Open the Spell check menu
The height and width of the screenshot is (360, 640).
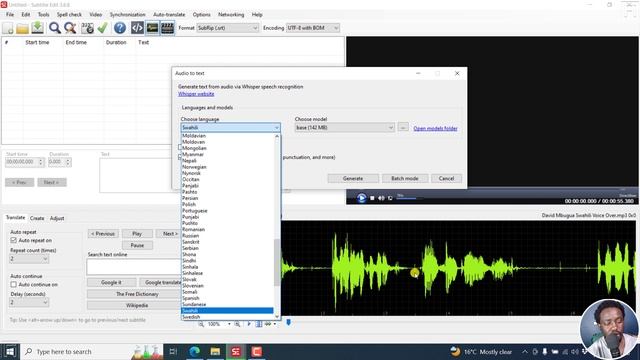tap(69, 14)
